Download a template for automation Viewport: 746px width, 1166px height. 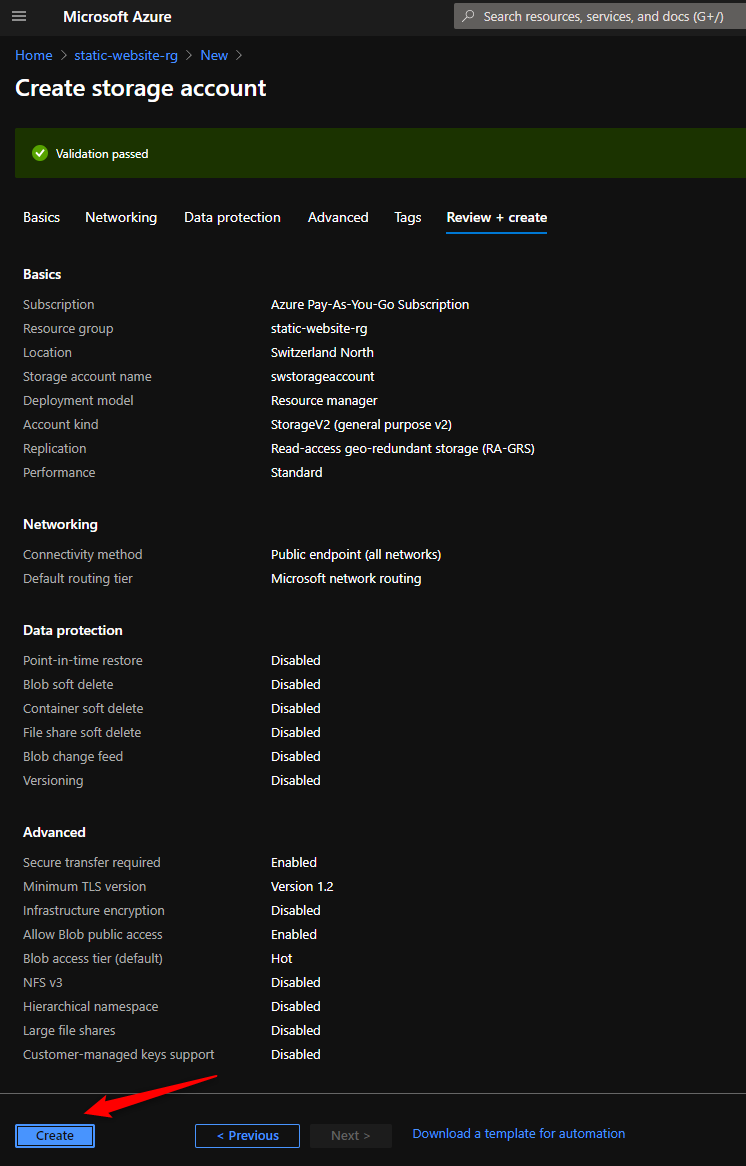519,1133
